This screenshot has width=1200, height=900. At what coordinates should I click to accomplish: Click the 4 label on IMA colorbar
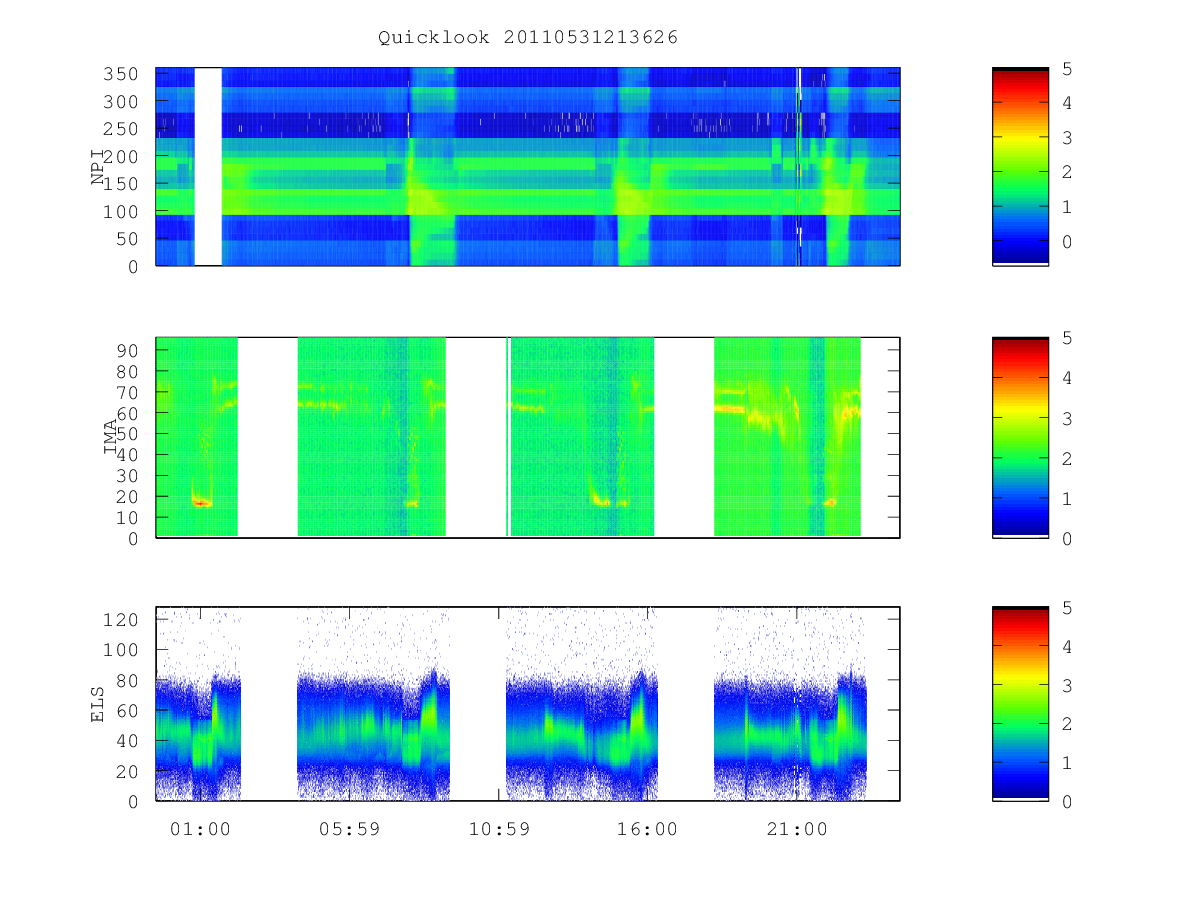[x=1068, y=378]
